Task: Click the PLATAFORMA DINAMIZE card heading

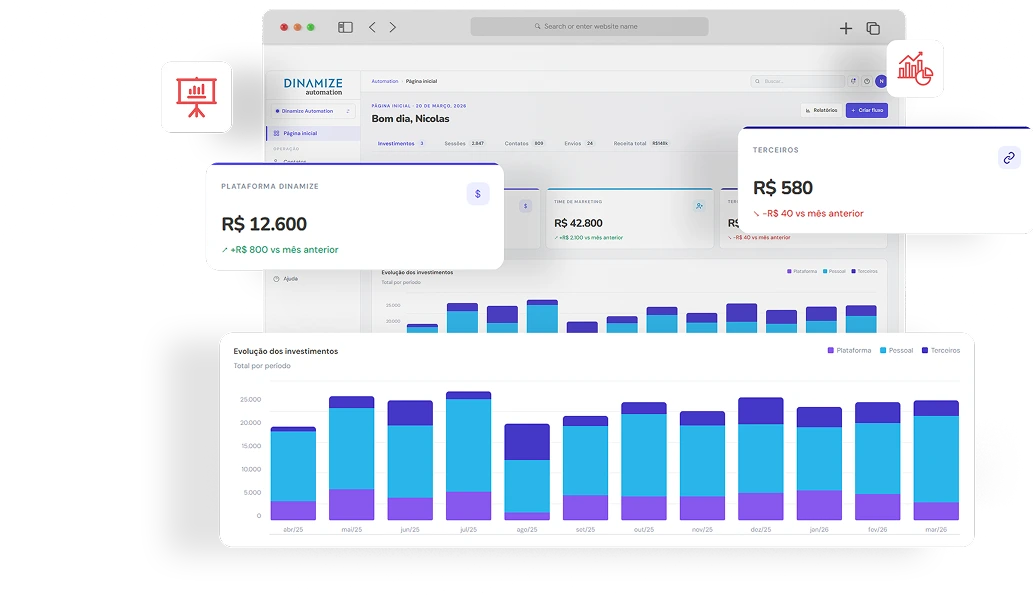Action: (x=270, y=186)
